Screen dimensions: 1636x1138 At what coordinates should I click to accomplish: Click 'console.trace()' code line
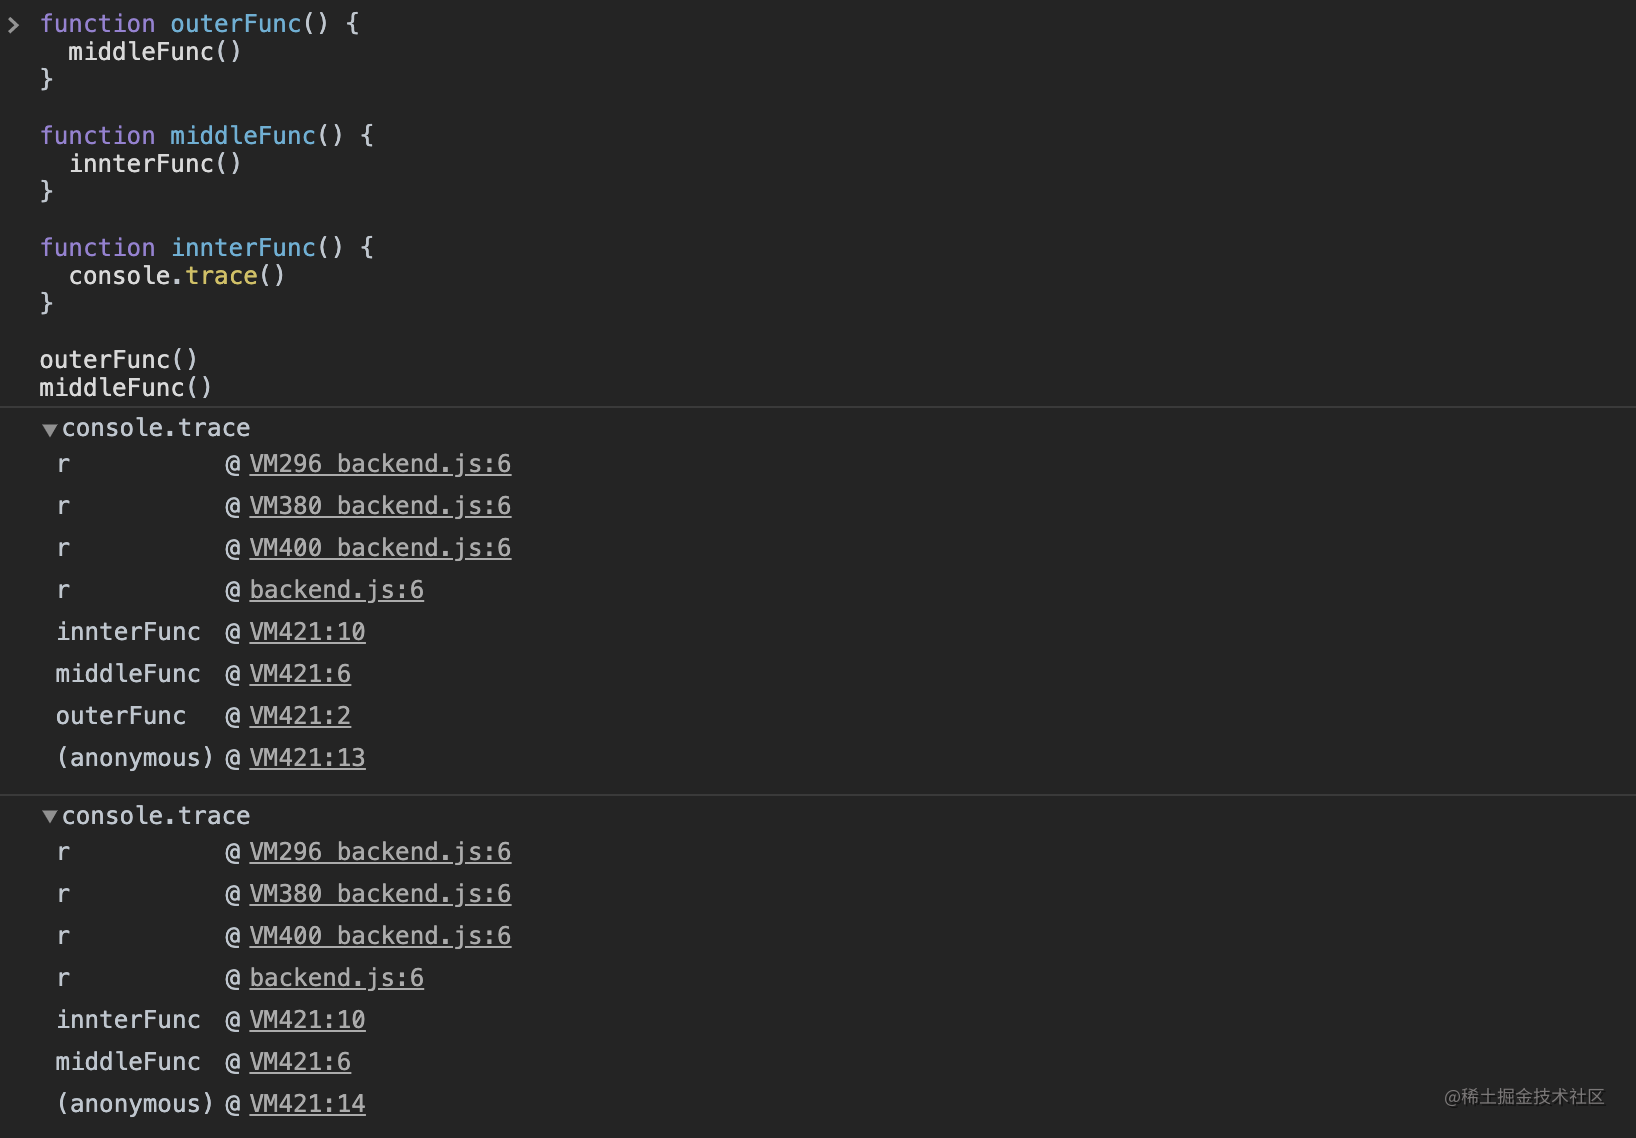click(177, 276)
